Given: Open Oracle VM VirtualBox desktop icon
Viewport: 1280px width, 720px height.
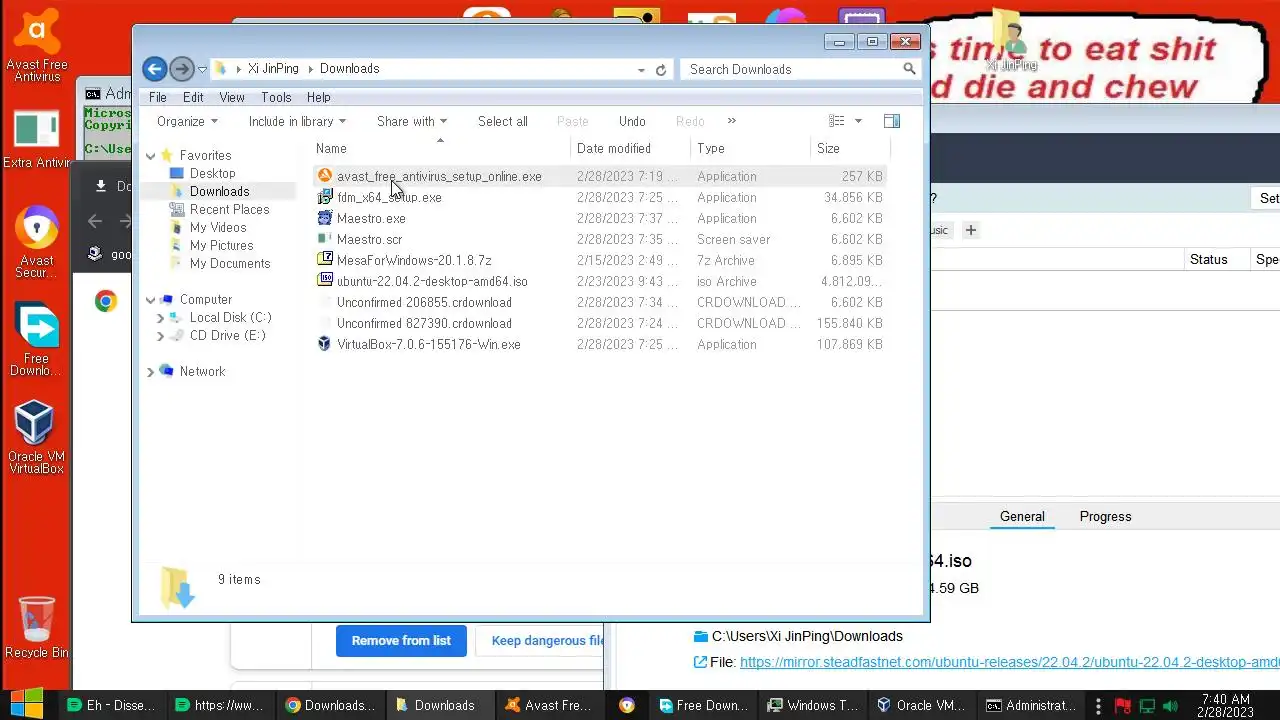Looking at the screenshot, I should pos(37,437).
